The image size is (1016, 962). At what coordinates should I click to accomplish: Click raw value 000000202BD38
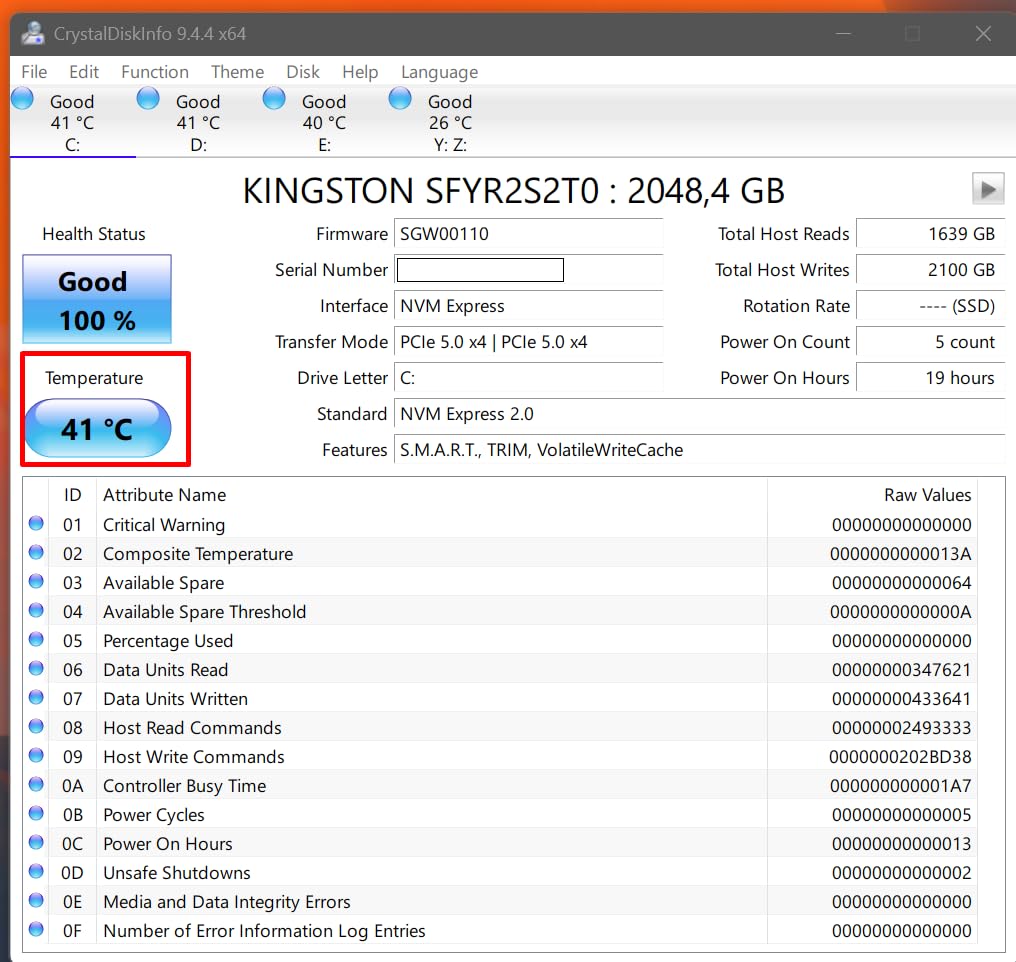click(x=900, y=757)
